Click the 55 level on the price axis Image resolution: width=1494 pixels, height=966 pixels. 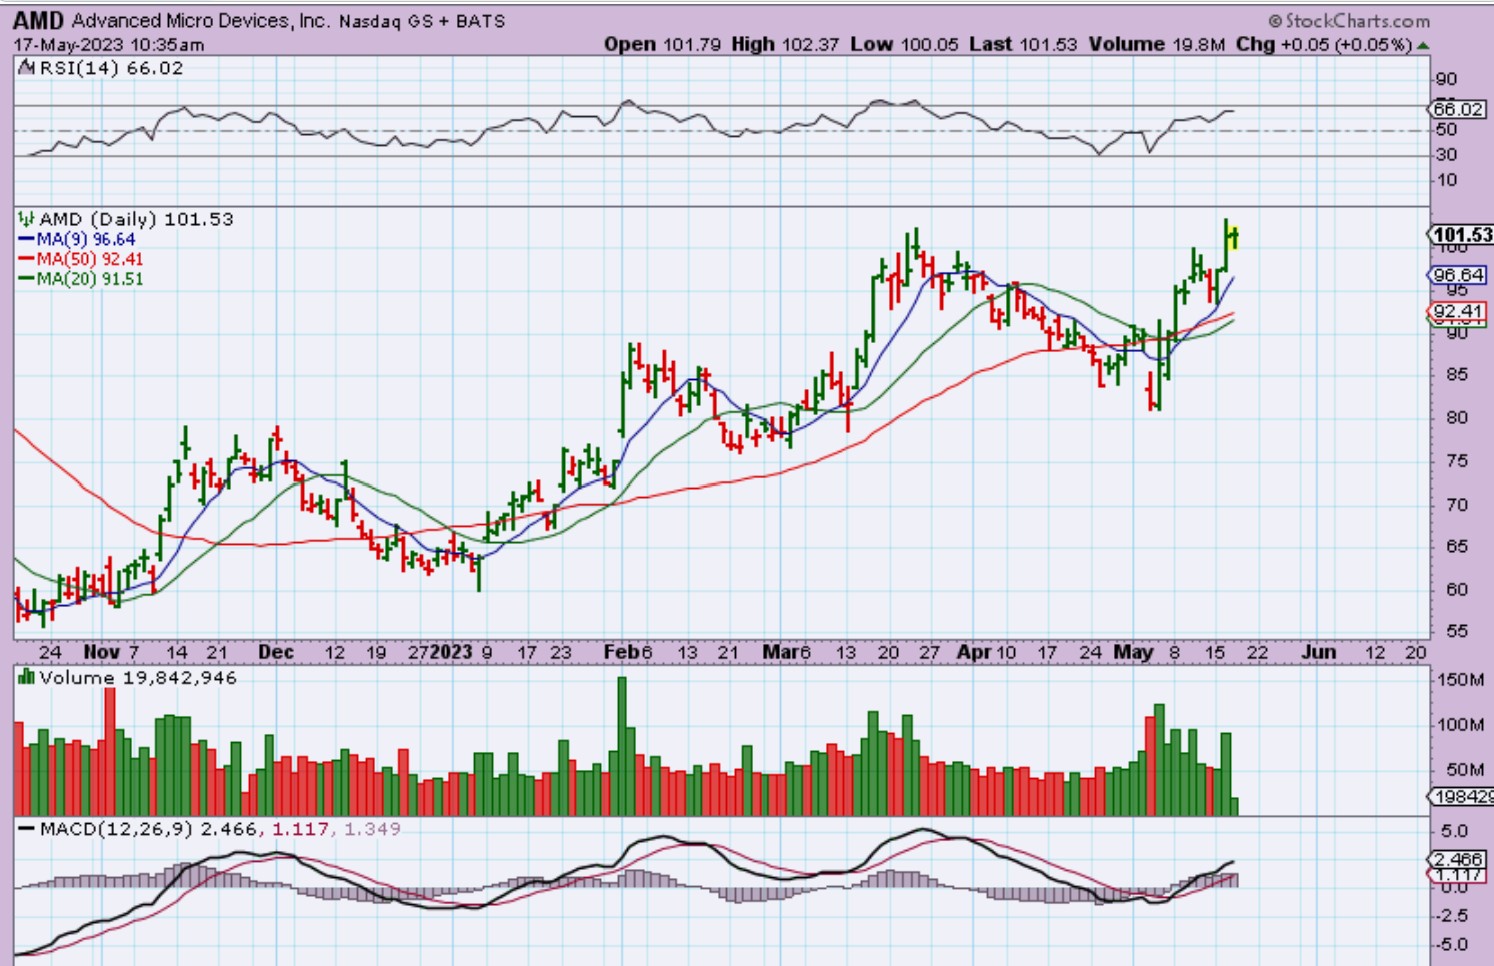tap(1457, 631)
